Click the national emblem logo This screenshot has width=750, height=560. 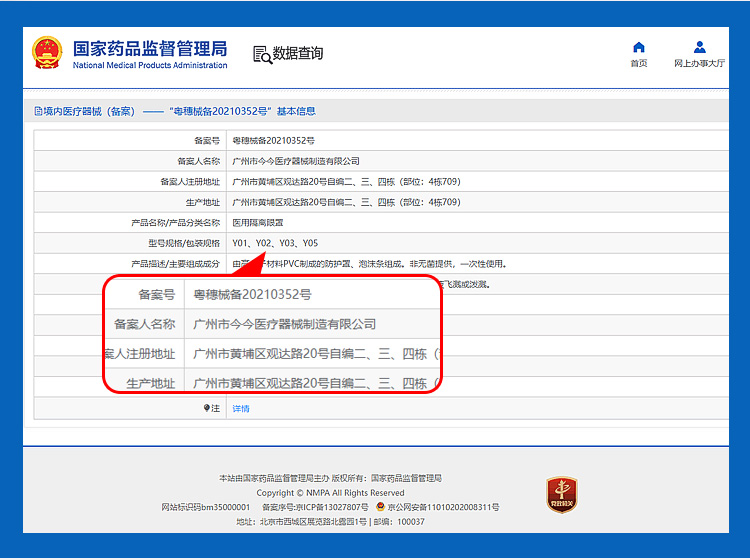(47, 53)
